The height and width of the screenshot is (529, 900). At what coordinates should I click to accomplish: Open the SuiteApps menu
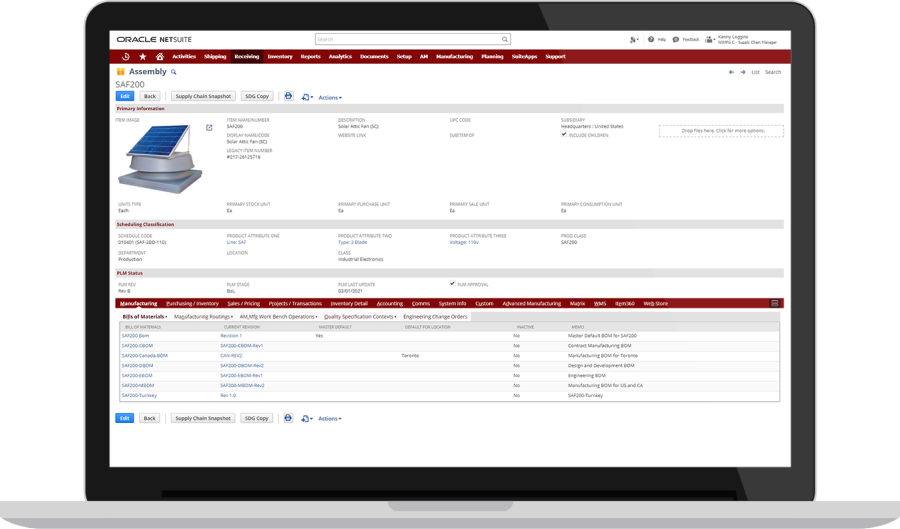tap(524, 56)
